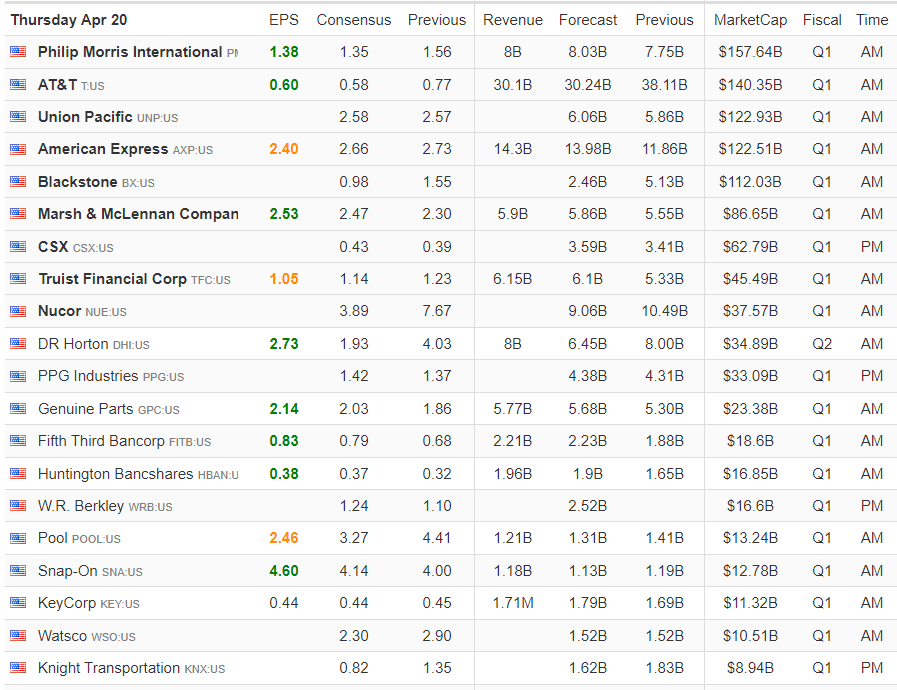Image resolution: width=897 pixels, height=690 pixels.
Task: Open the Philip Morris International company link
Action: 129,52
